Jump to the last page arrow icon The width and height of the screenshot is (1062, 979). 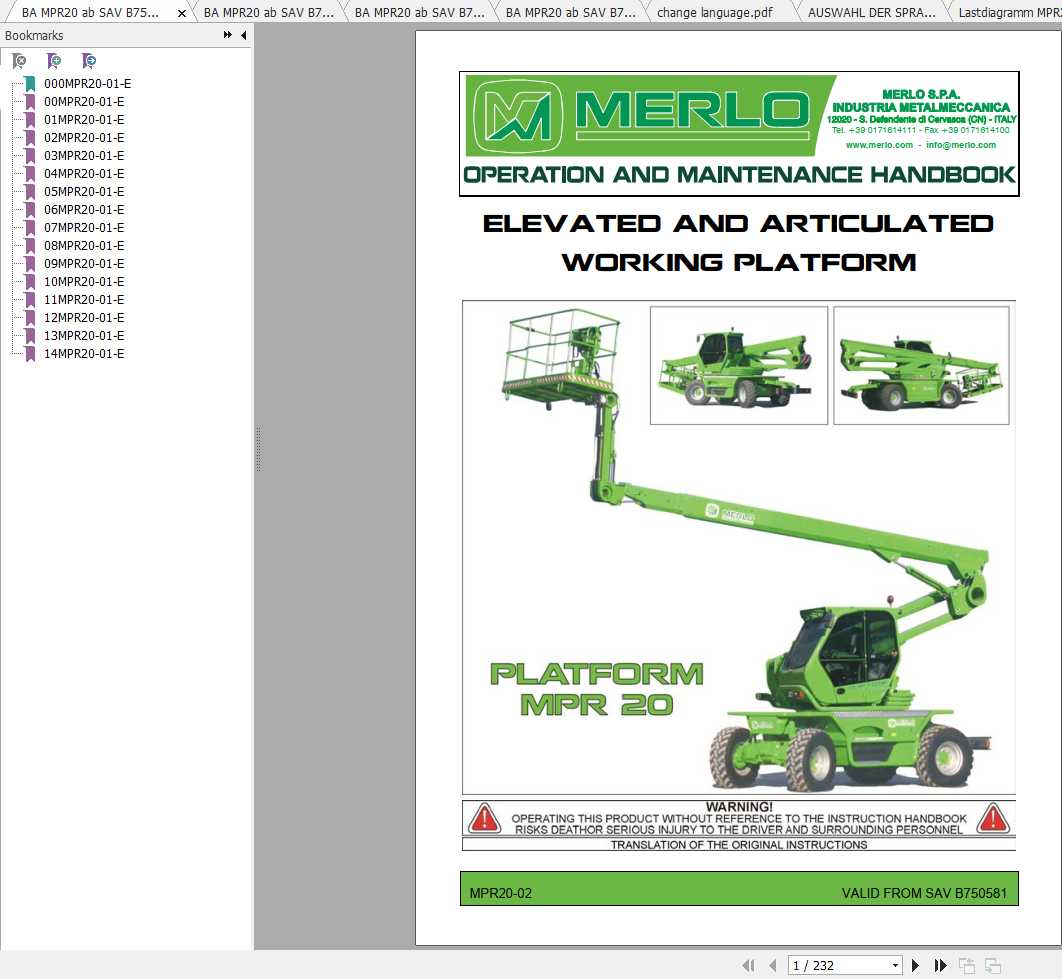[x=939, y=964]
